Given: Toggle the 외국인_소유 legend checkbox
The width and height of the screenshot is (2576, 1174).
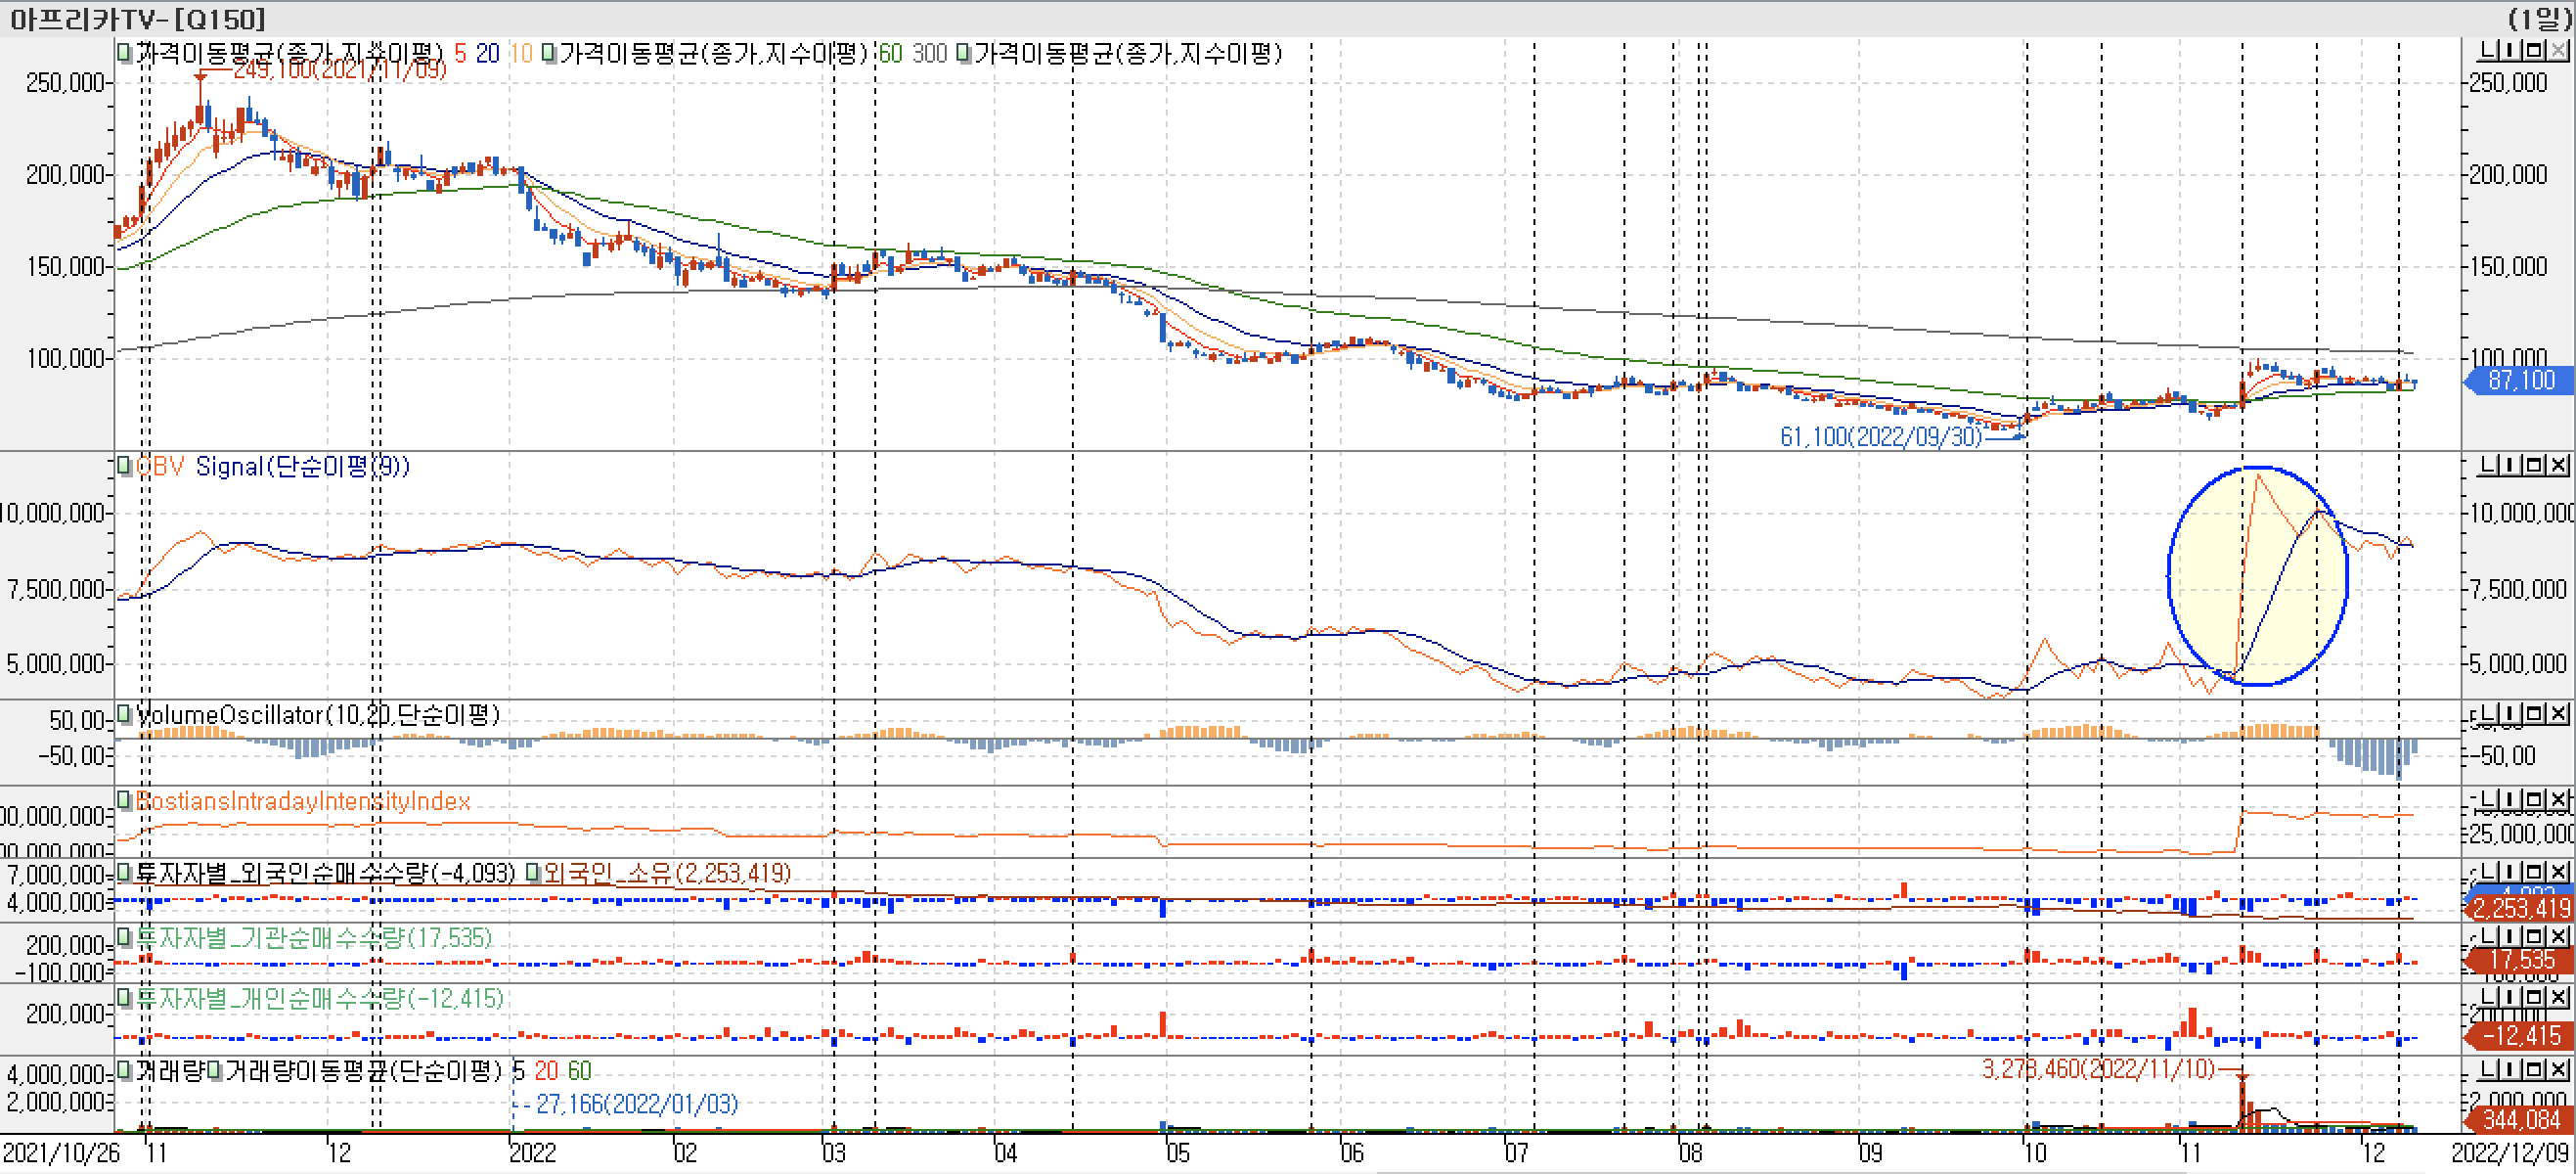Looking at the screenshot, I should (x=533, y=873).
